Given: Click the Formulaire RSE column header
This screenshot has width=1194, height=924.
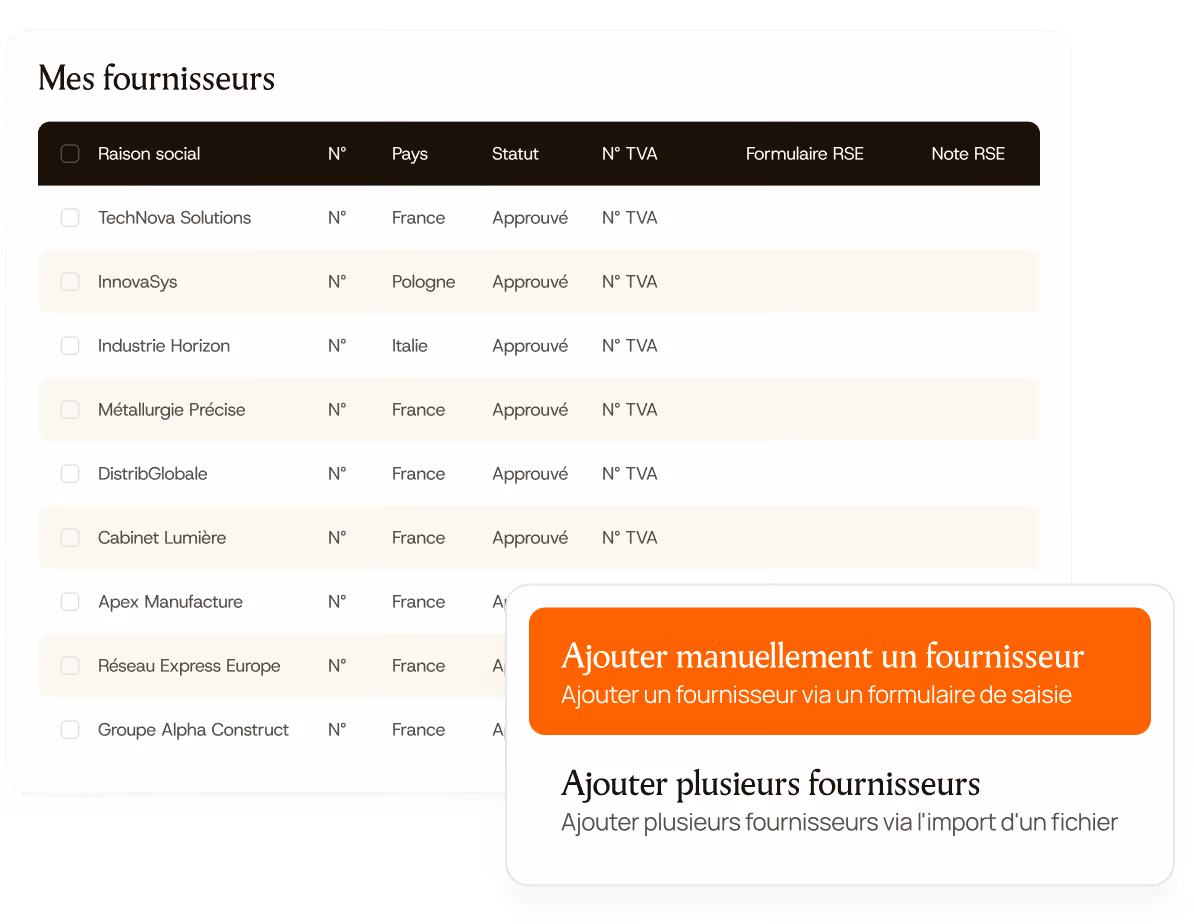Looking at the screenshot, I should pyautogui.click(x=804, y=154).
